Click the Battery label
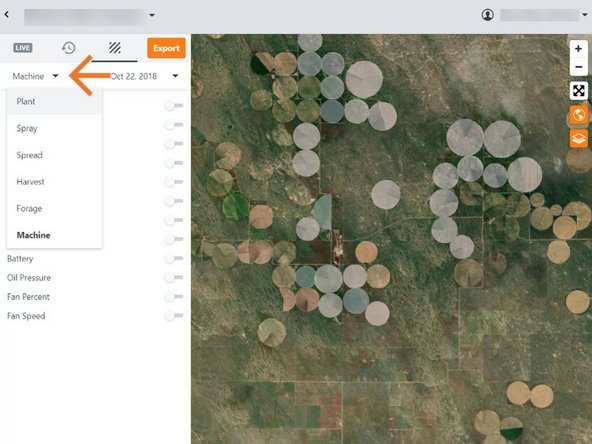Screen dimensions: 592x444 tap(20, 259)
